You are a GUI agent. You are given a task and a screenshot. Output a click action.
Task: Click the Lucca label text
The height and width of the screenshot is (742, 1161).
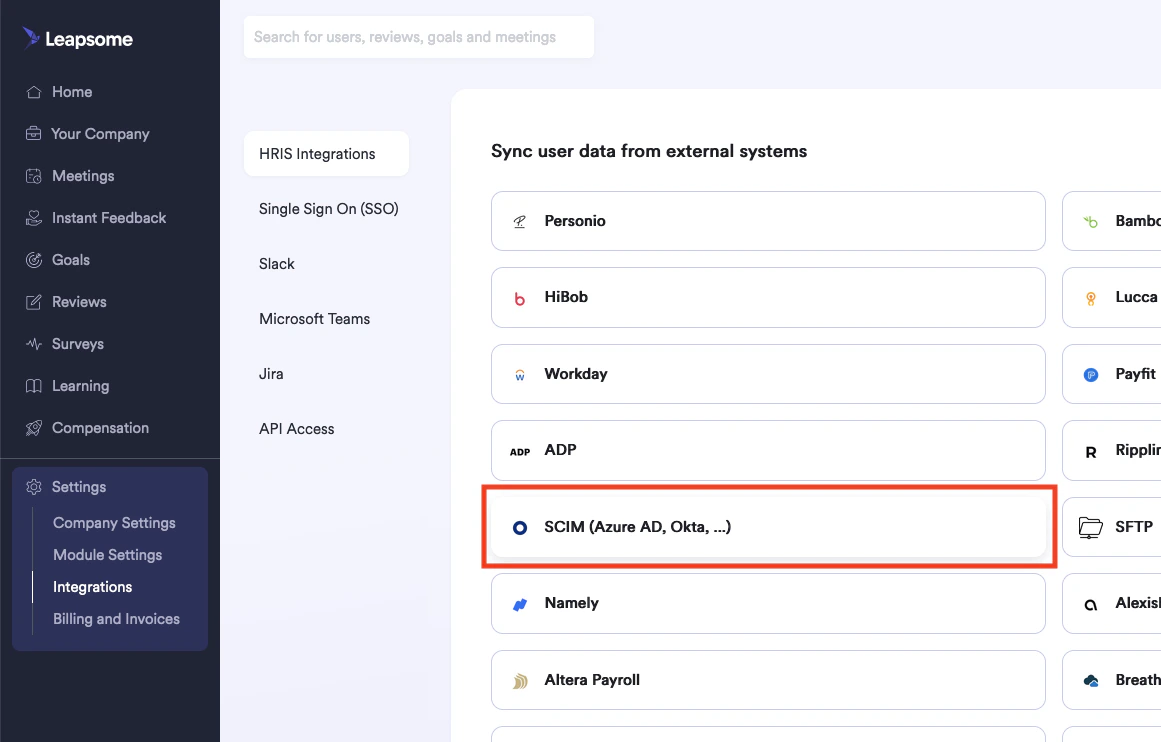click(x=1136, y=297)
